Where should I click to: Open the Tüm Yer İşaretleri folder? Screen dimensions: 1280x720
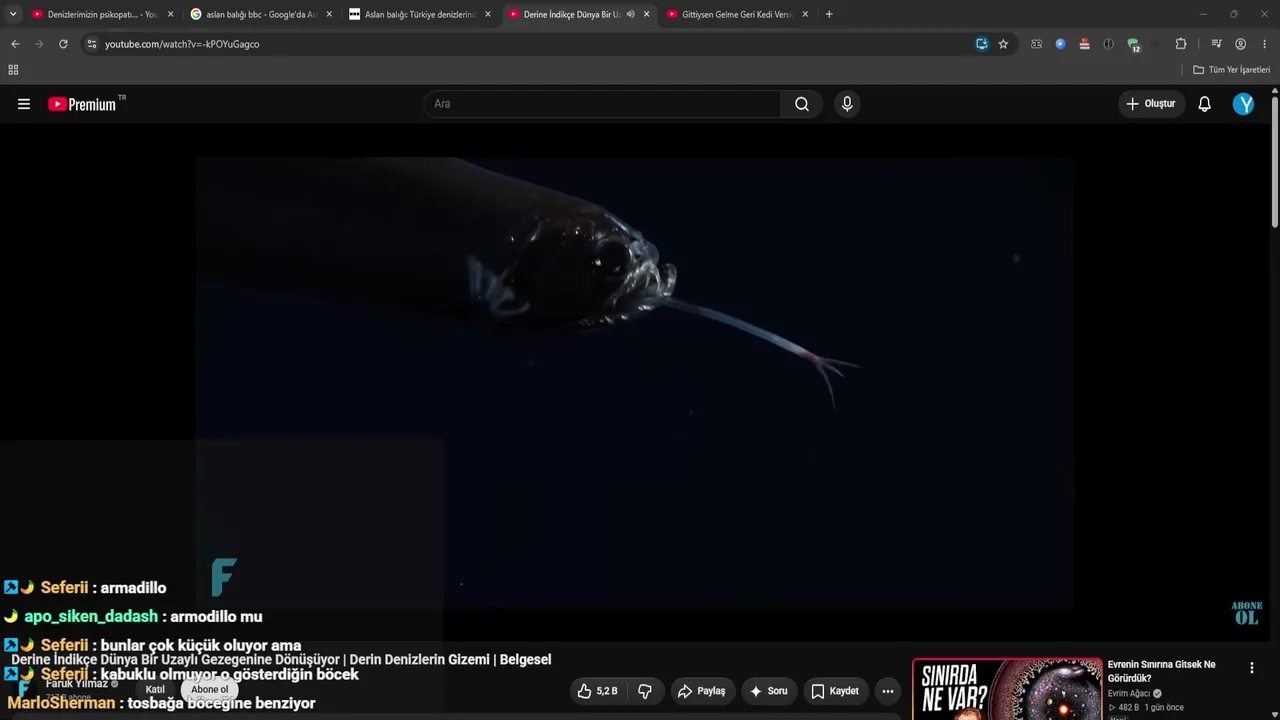1231,70
